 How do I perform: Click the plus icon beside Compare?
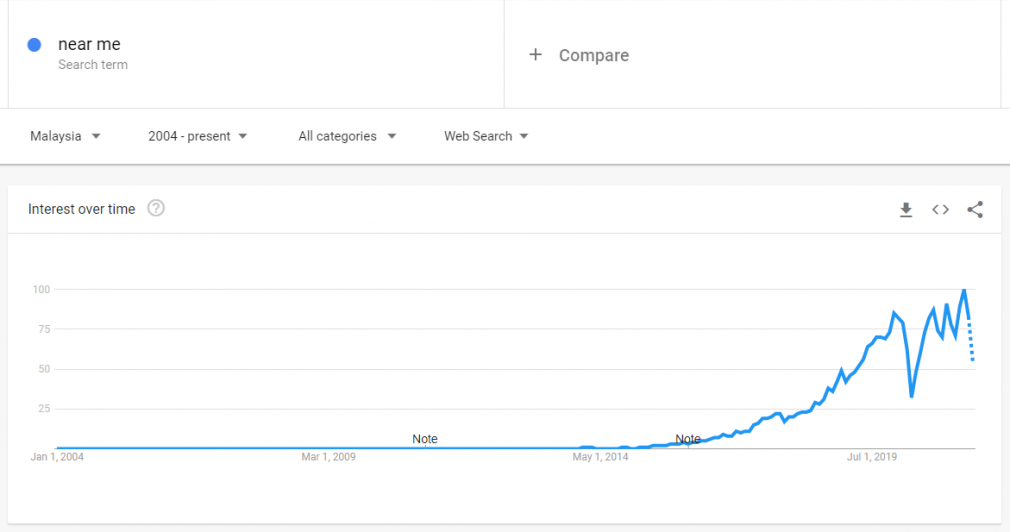(x=535, y=55)
